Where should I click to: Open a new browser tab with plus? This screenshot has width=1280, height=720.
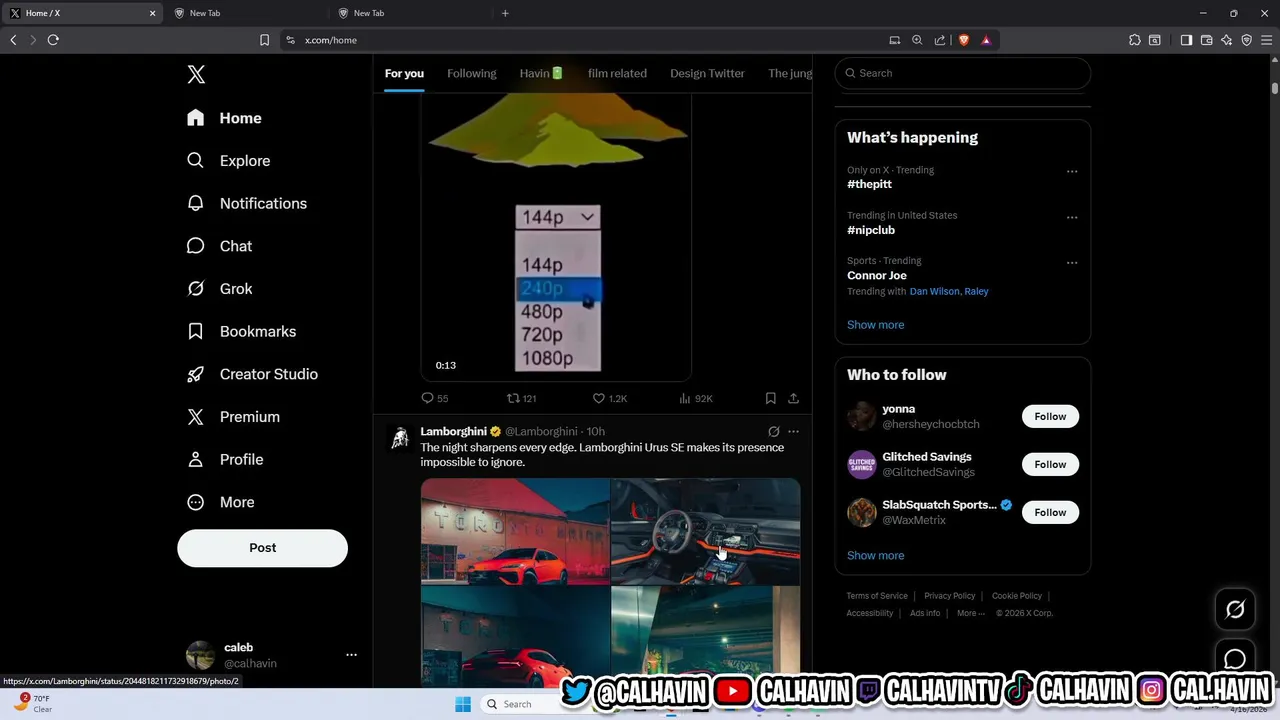pyautogui.click(x=505, y=13)
